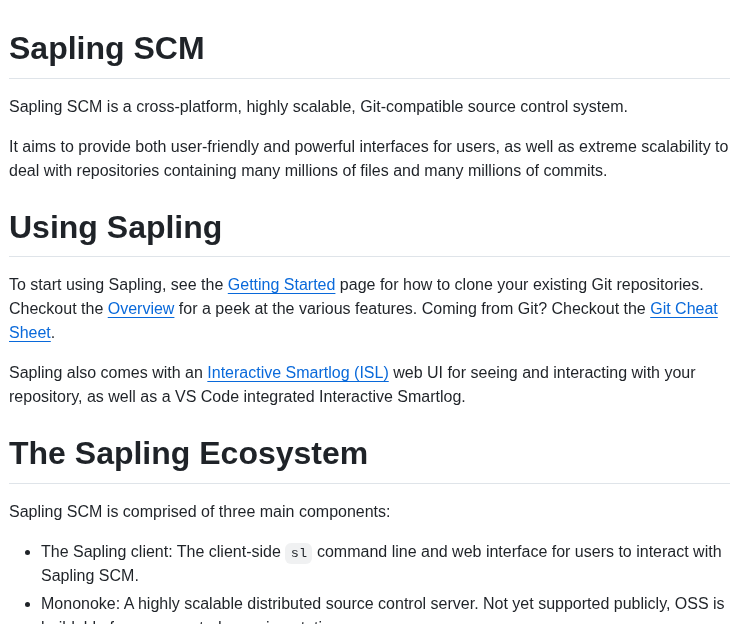Follow the Overview hyperlink
738x624 pixels.
[x=141, y=309]
